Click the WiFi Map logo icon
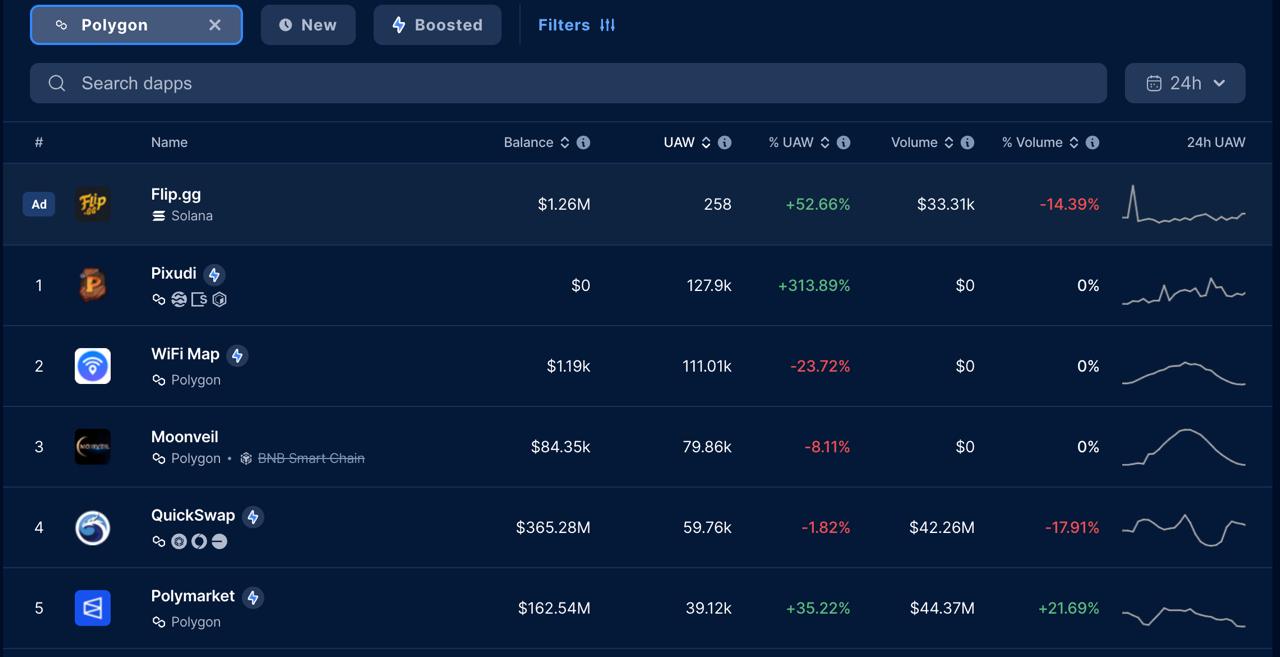The width and height of the screenshot is (1280, 657). 92,366
